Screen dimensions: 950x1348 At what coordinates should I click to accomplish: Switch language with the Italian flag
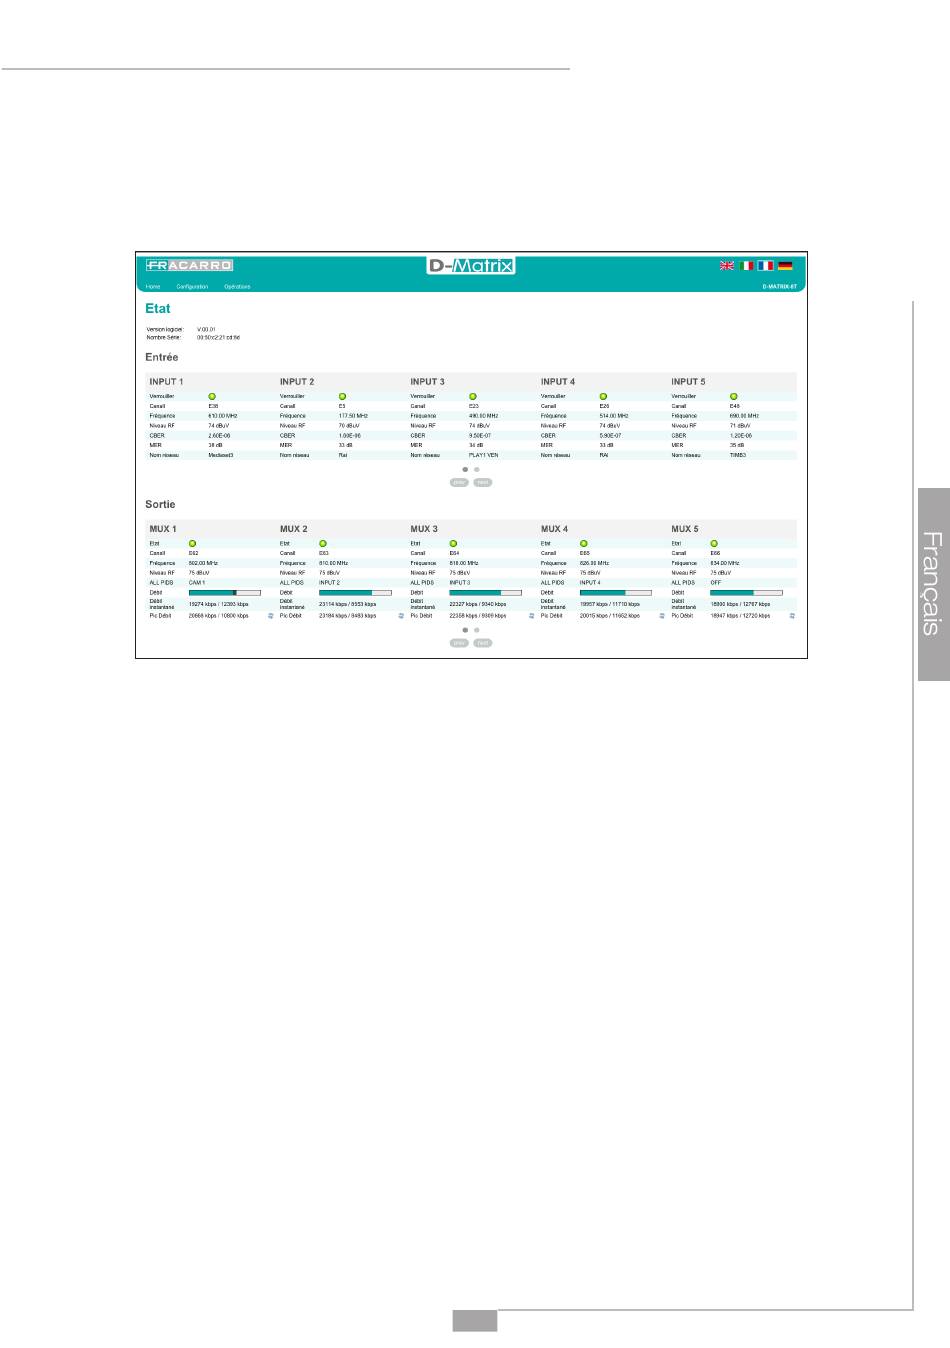tap(746, 266)
